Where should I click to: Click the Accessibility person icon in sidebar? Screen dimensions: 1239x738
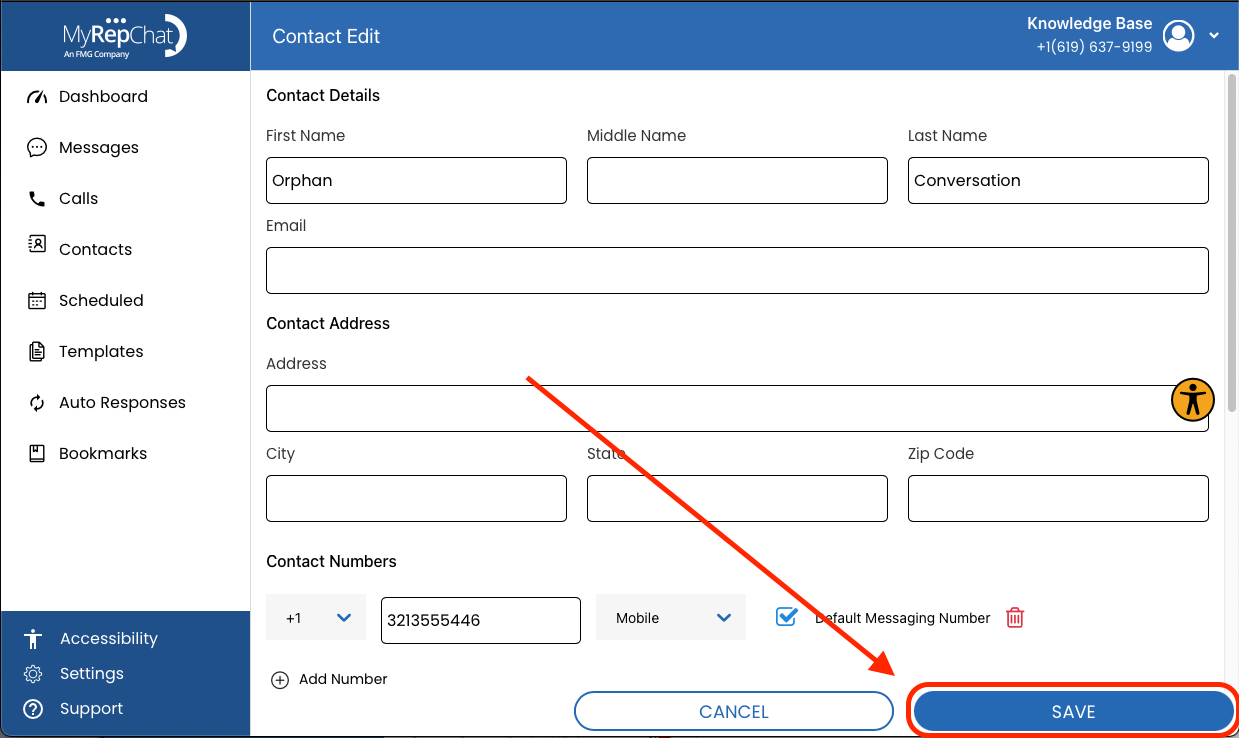(x=33, y=639)
